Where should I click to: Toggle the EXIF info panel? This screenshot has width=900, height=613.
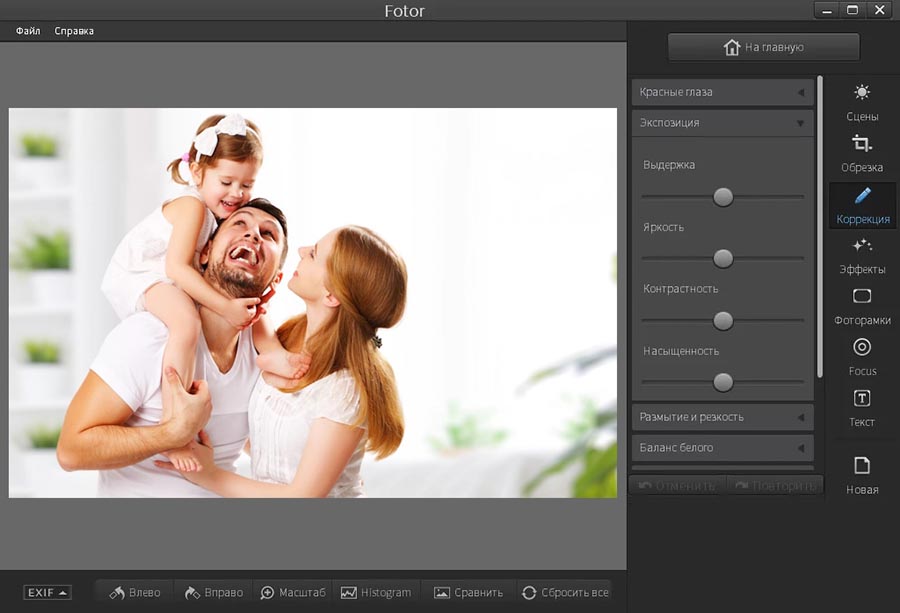(x=47, y=592)
